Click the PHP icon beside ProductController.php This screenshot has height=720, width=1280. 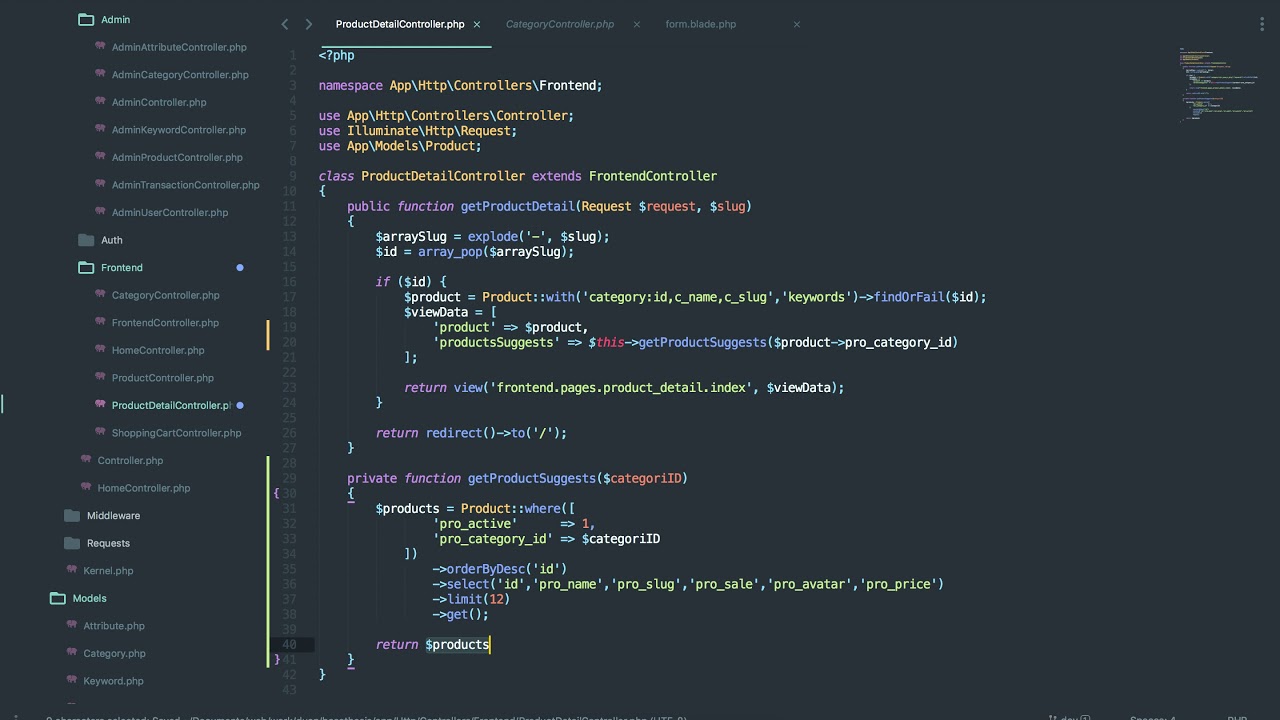point(100,378)
